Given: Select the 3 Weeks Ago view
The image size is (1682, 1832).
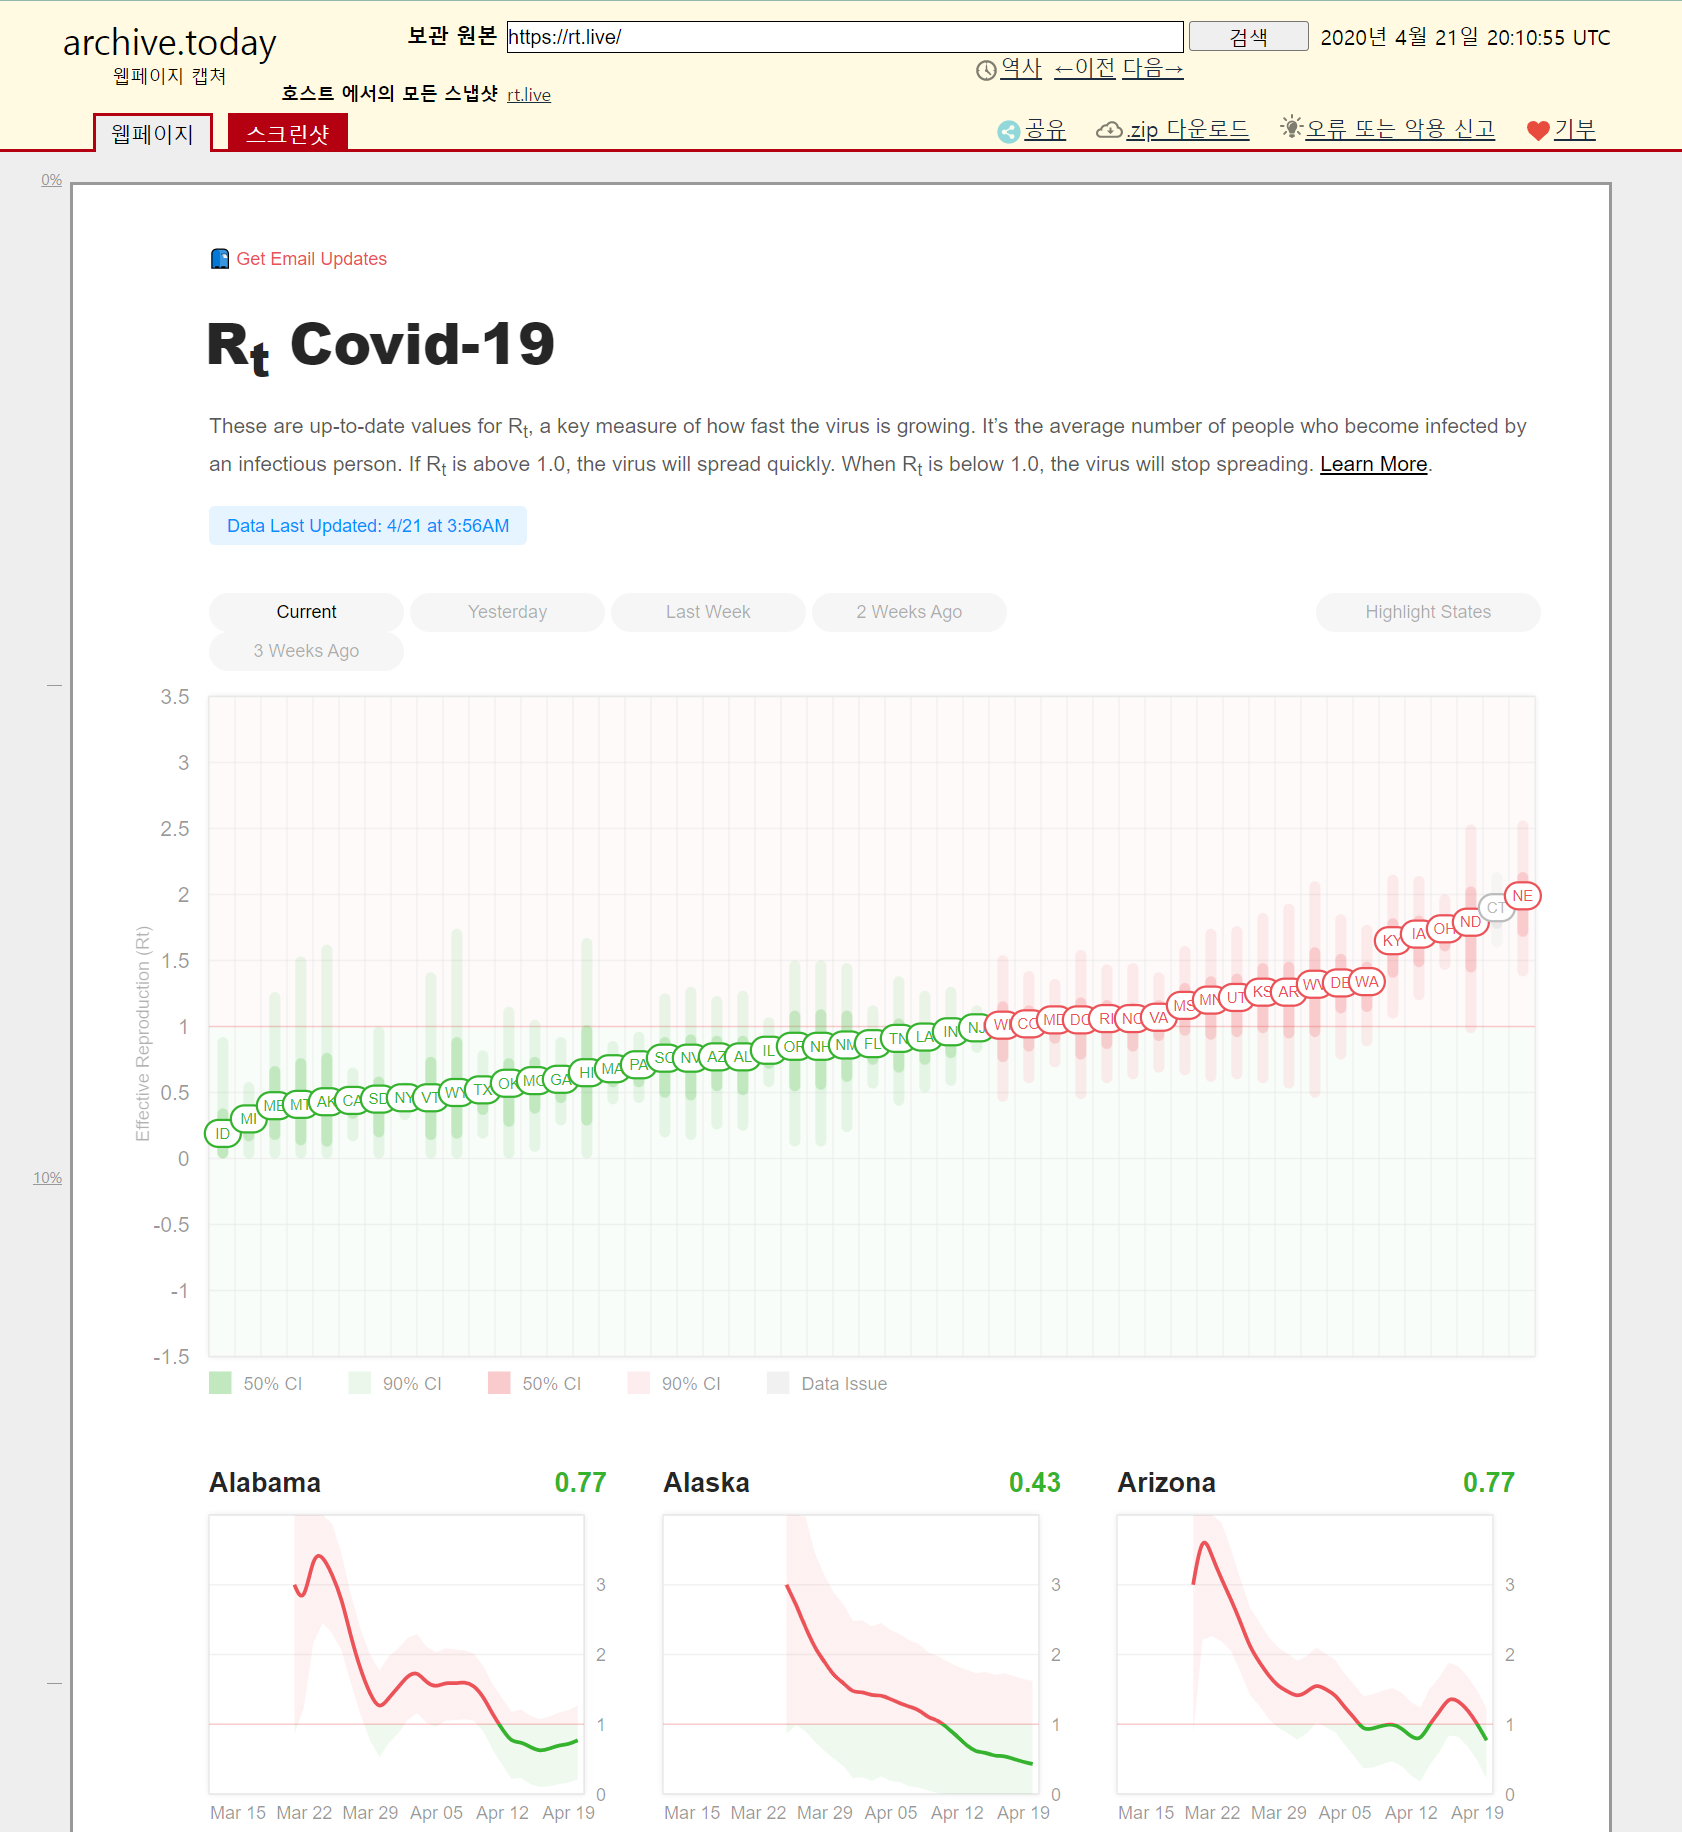Looking at the screenshot, I should pyautogui.click(x=306, y=651).
